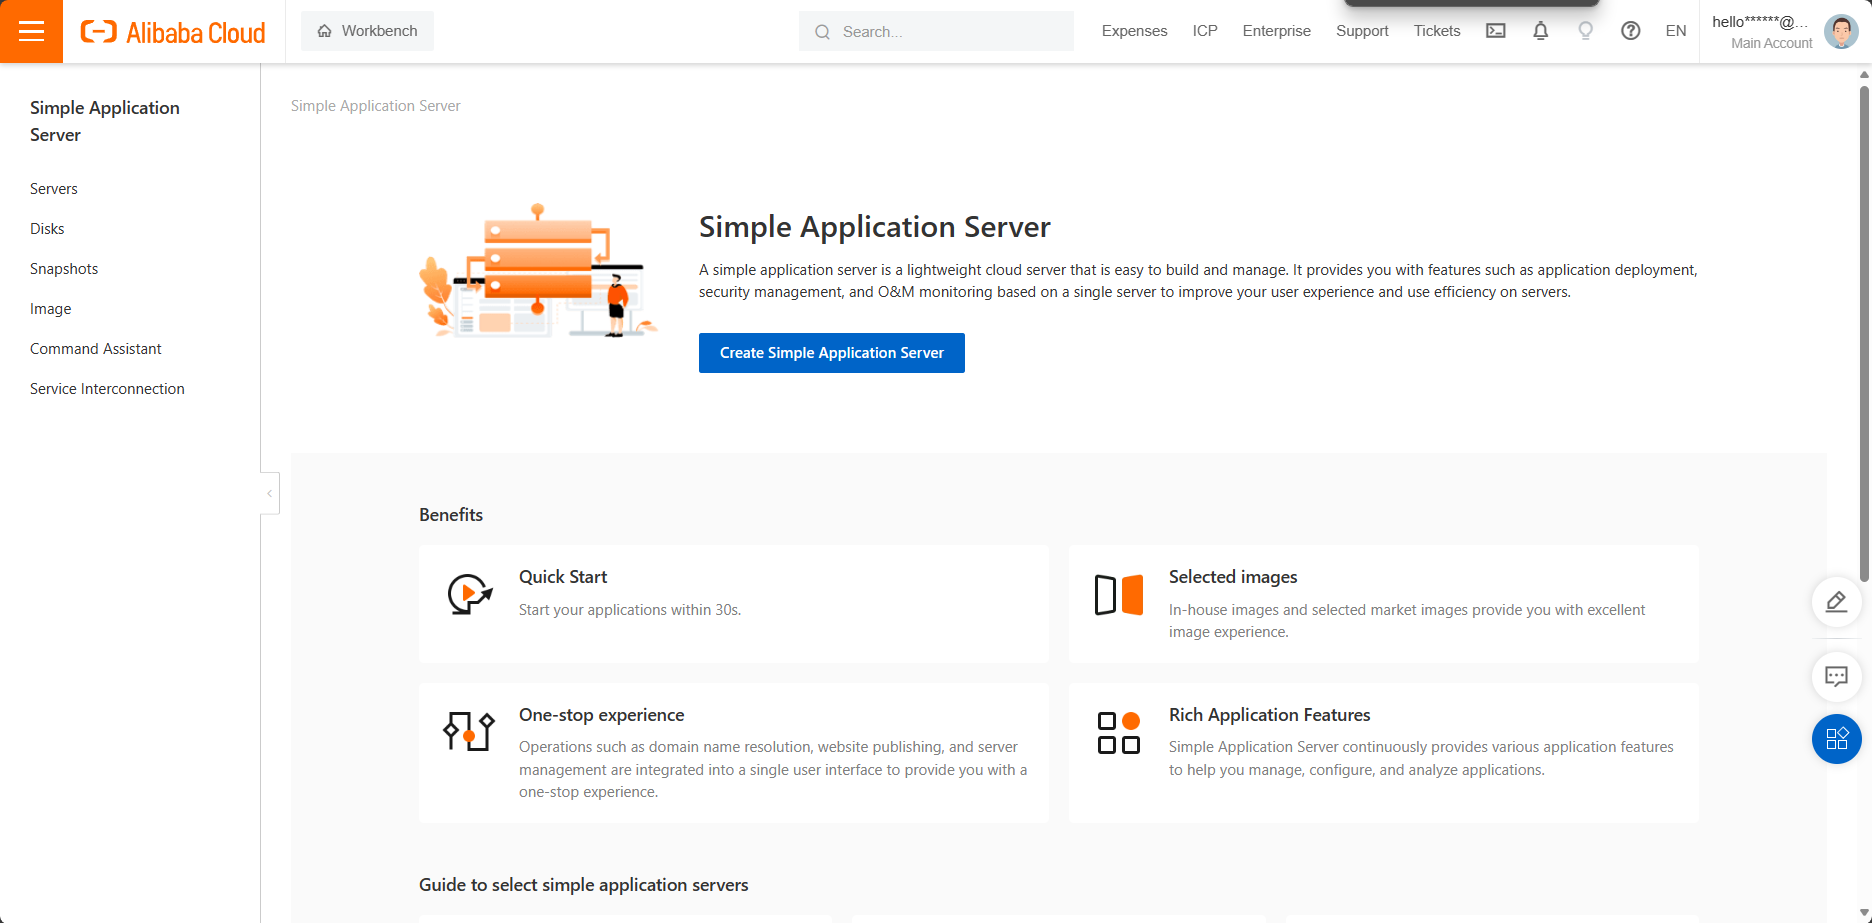1872x923 pixels.
Task: Click the search magnifier icon
Action: click(x=822, y=32)
